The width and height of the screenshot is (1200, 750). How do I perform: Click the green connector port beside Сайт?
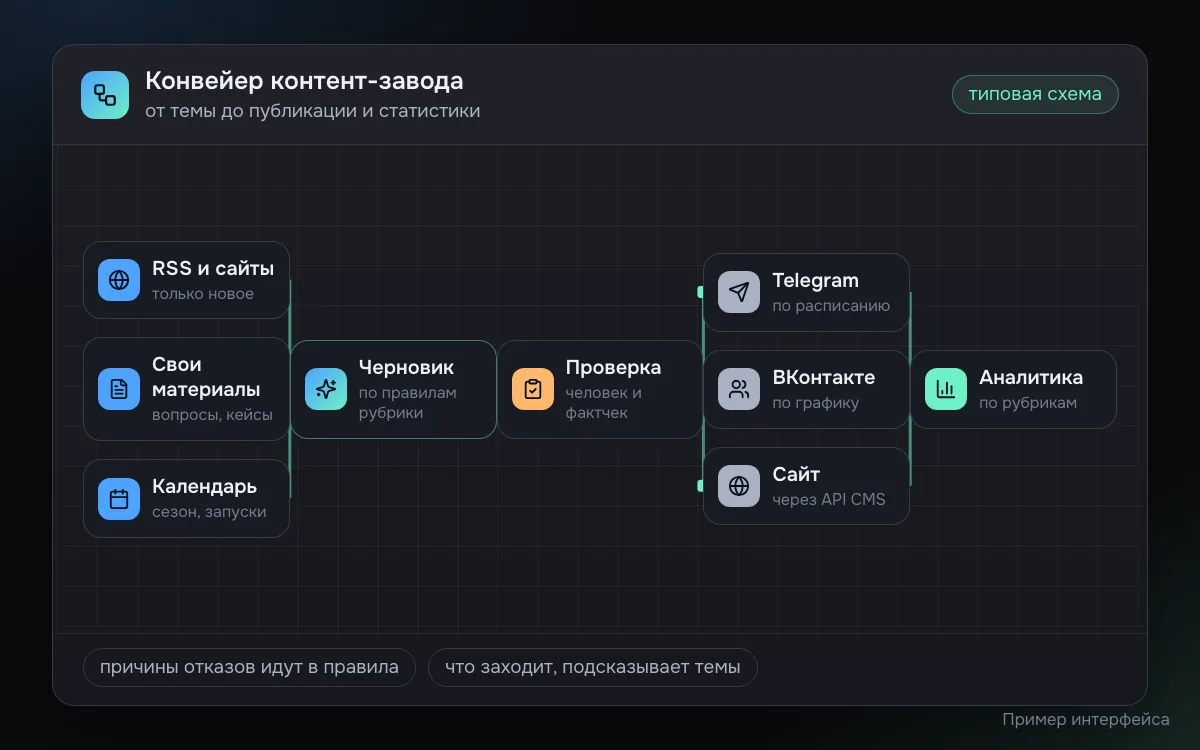(701, 486)
